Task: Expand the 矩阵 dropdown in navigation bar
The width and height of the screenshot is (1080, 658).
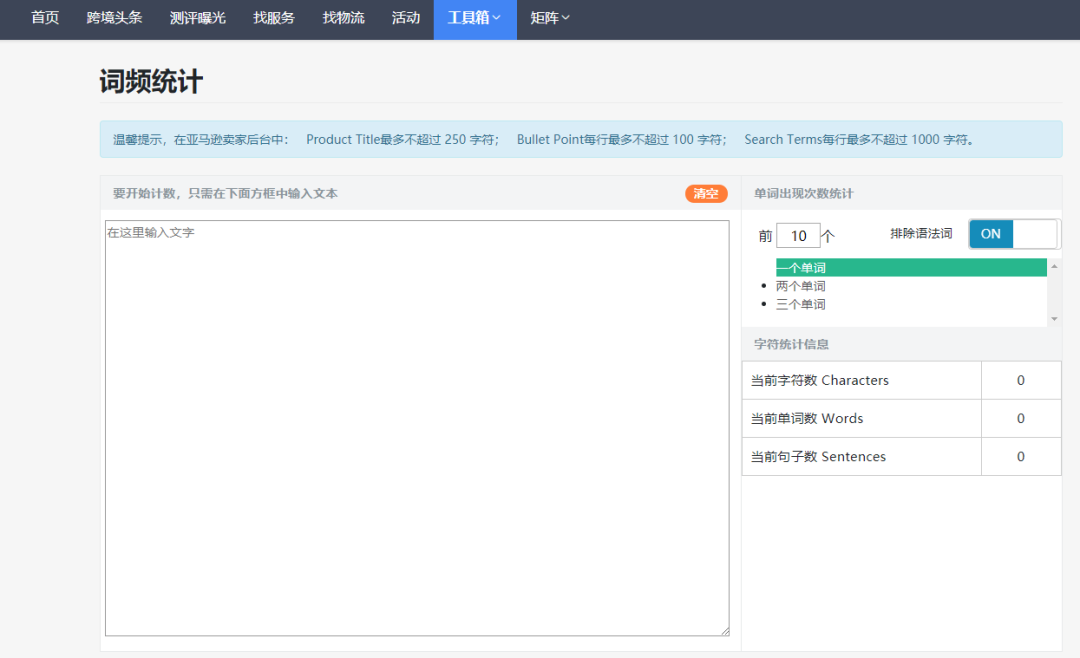Action: [x=549, y=19]
